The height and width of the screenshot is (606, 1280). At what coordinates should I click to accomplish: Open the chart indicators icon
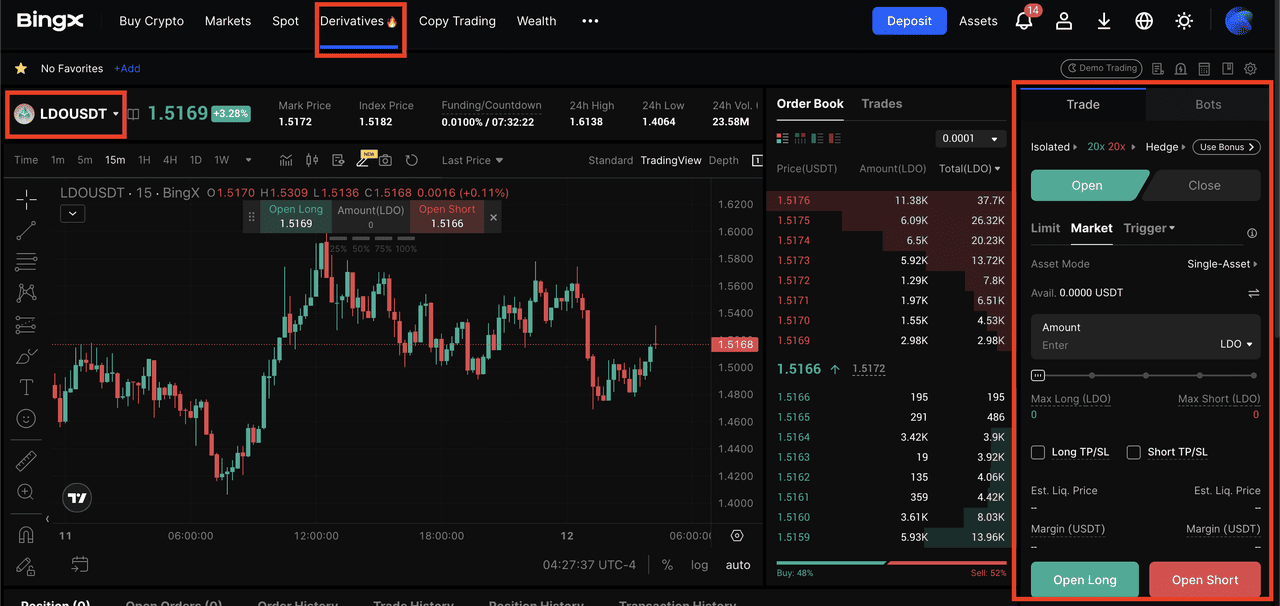286,160
